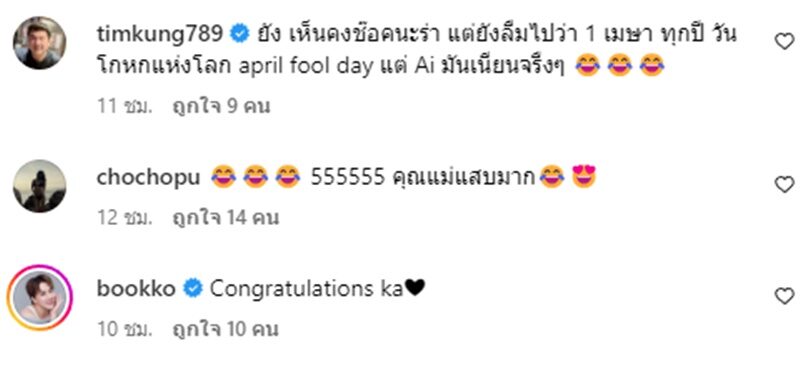Click the 'Congratulations ka' comment text
Screen dimensions: 800x373
(x=307, y=289)
